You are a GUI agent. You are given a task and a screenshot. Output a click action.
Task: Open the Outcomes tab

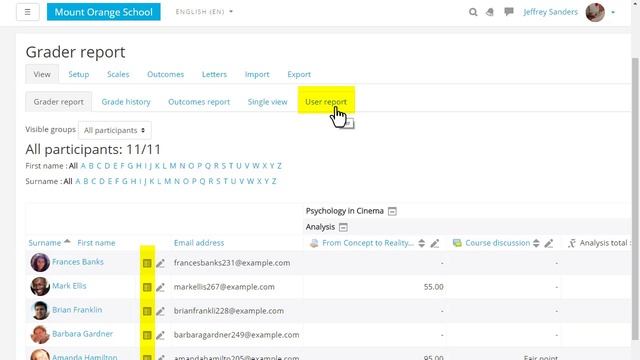coord(165,74)
